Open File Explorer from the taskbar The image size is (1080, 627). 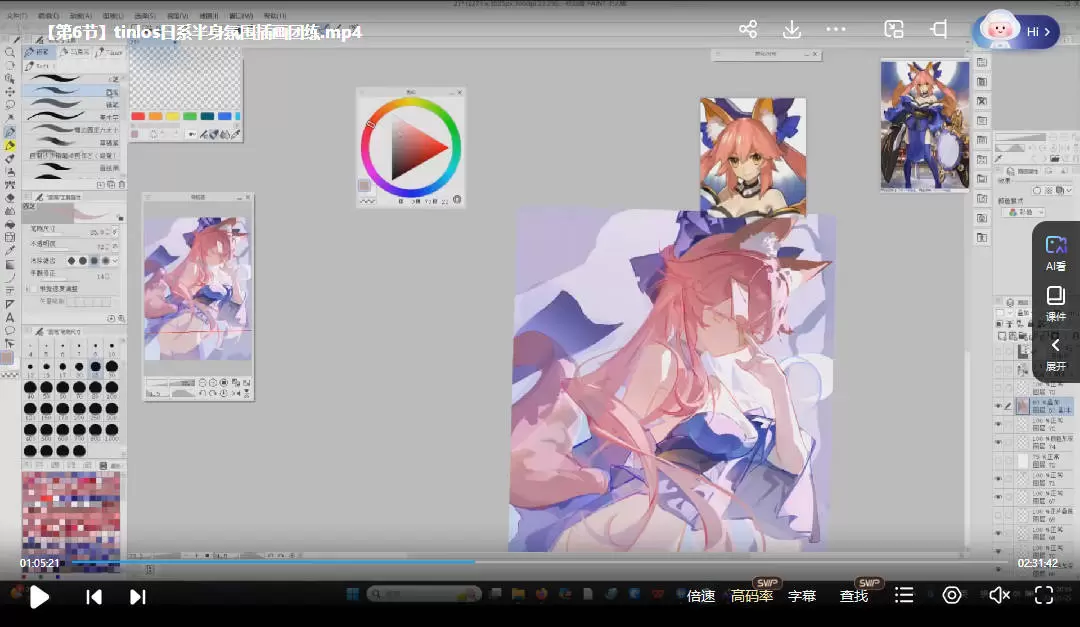(x=518, y=594)
